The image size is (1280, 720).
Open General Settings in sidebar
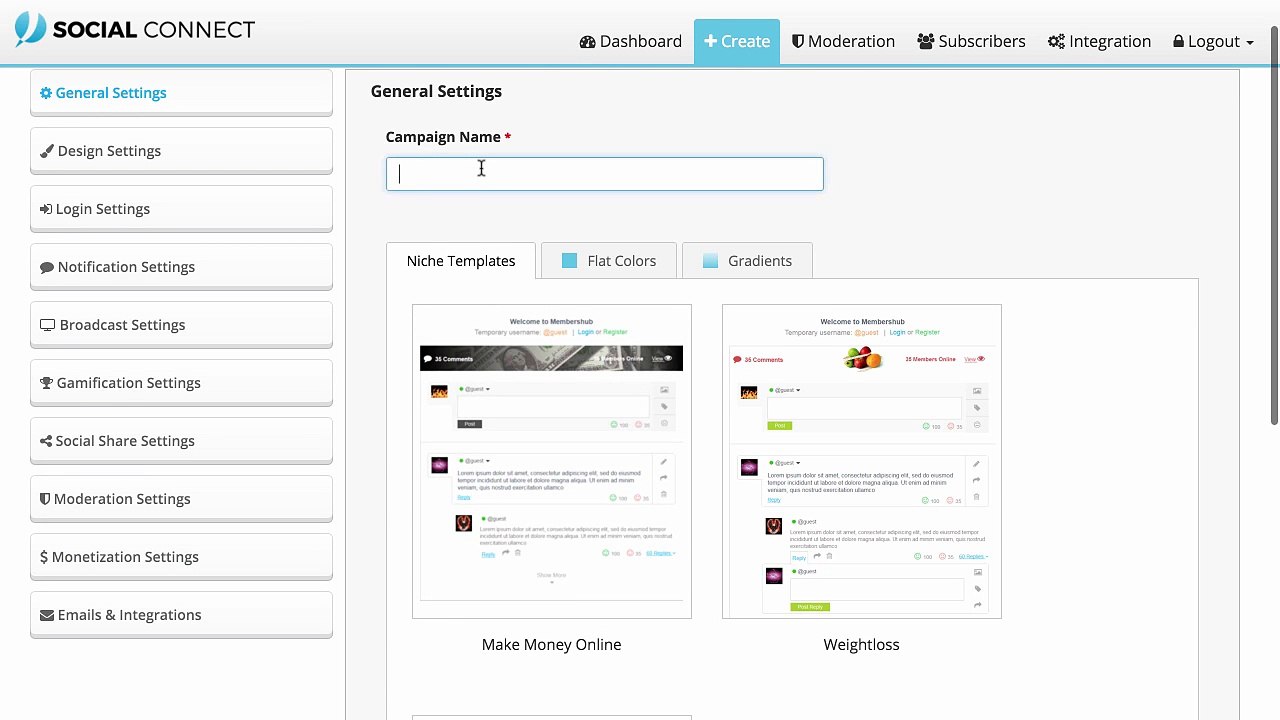(181, 93)
